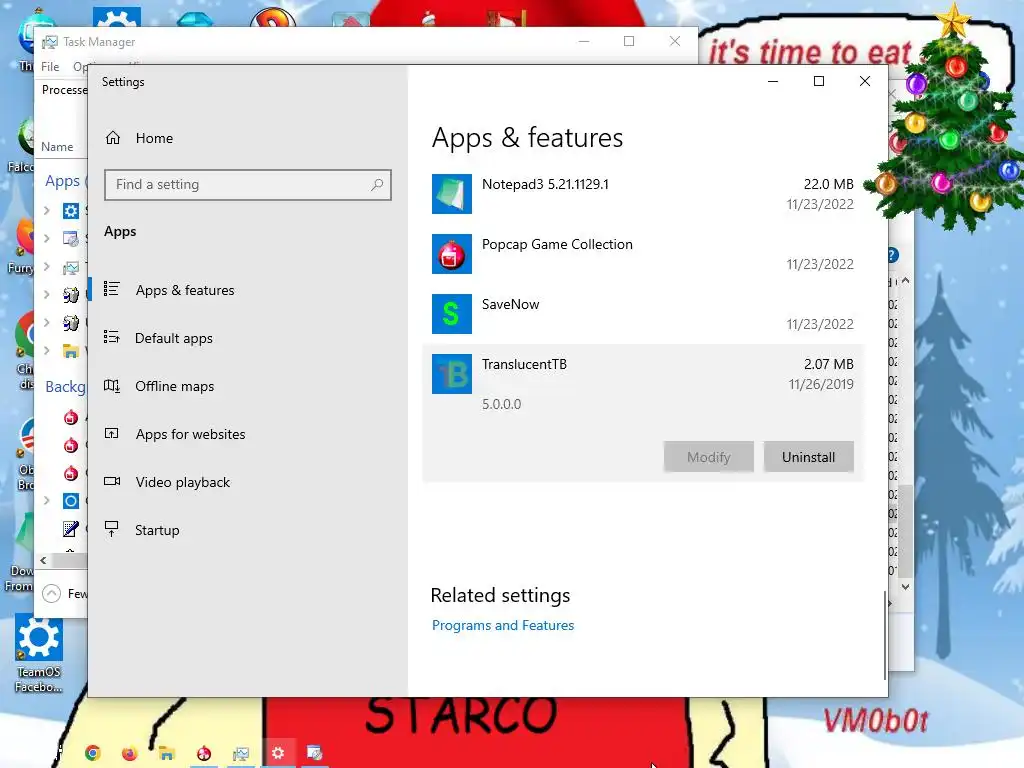Open Offline maps settings page
The height and width of the screenshot is (768, 1024).
(174, 386)
